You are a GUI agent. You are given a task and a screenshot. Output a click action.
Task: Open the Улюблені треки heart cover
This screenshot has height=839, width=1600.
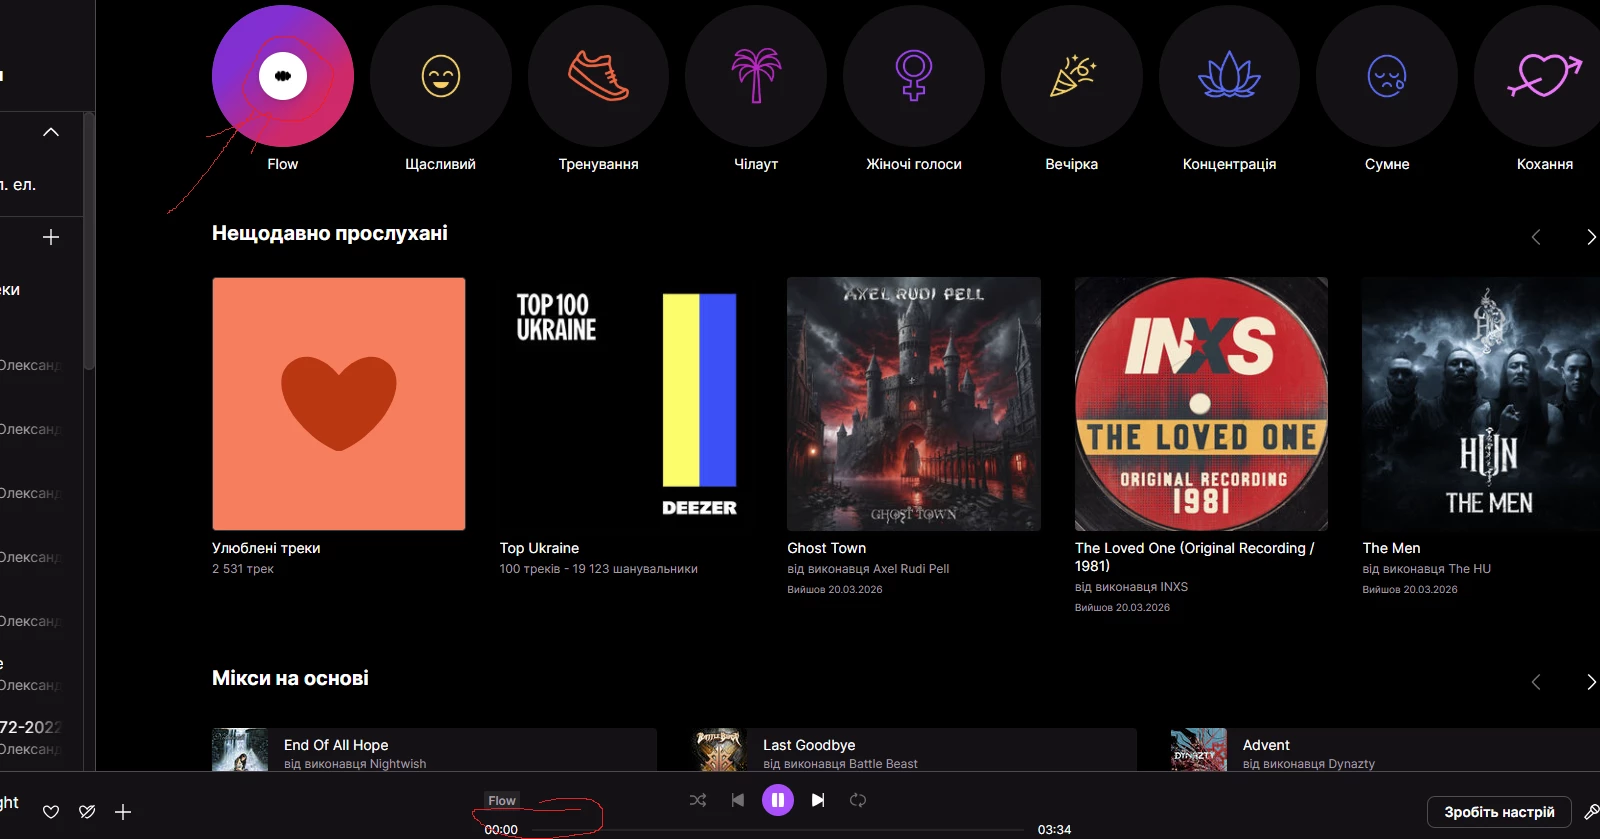click(x=339, y=404)
